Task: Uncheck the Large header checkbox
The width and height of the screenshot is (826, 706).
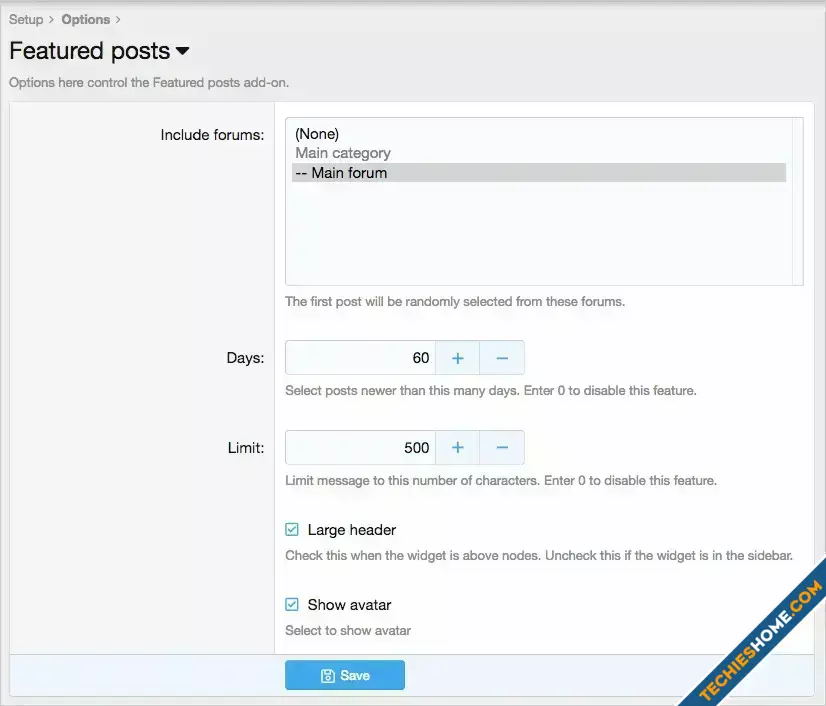Action: tap(292, 530)
